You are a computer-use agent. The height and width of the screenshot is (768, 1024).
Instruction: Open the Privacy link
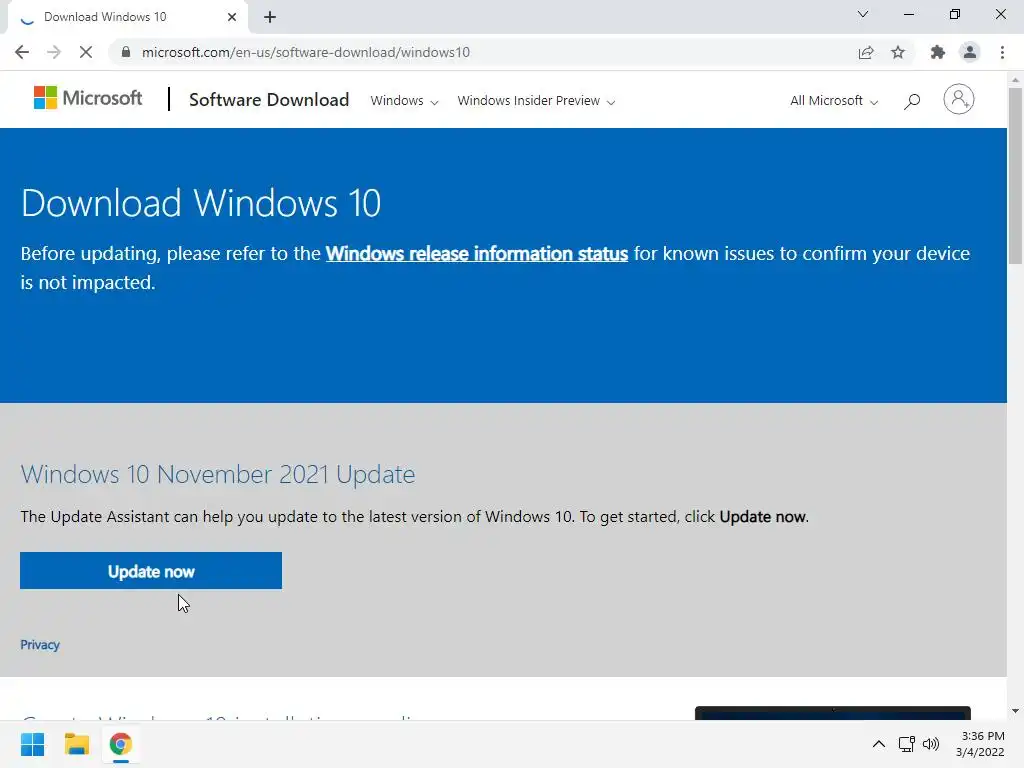[x=40, y=645]
